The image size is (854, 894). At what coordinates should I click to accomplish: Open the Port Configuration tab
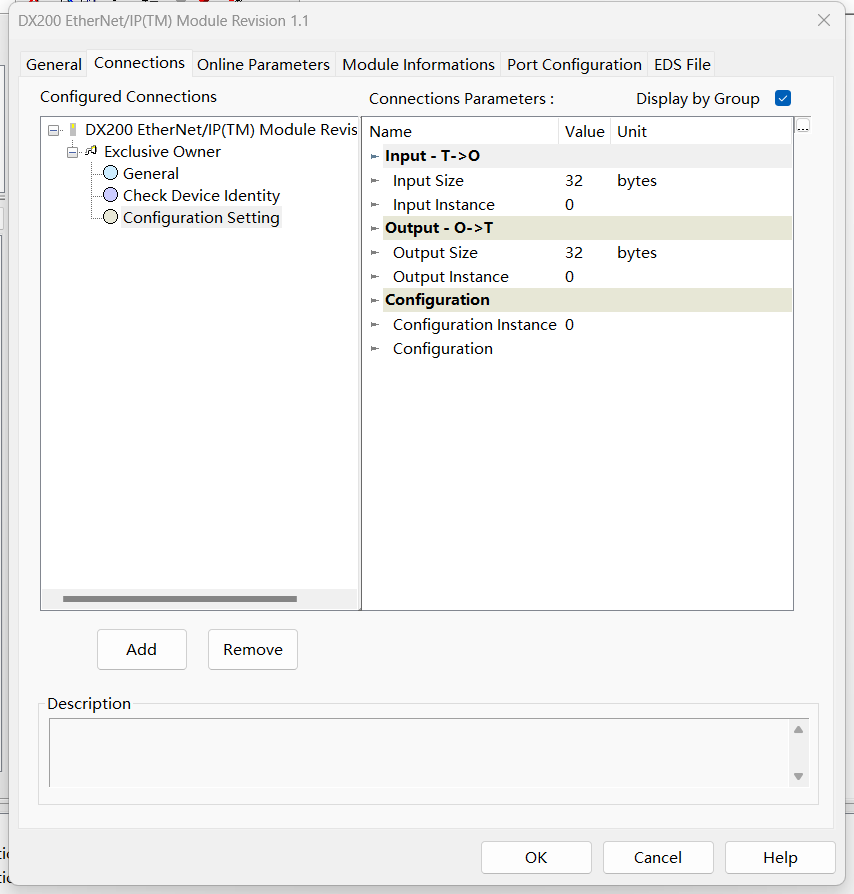[x=574, y=65]
